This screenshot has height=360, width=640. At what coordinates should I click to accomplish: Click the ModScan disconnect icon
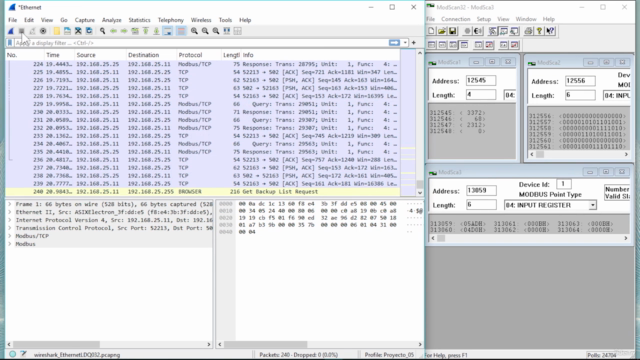point(478,31)
